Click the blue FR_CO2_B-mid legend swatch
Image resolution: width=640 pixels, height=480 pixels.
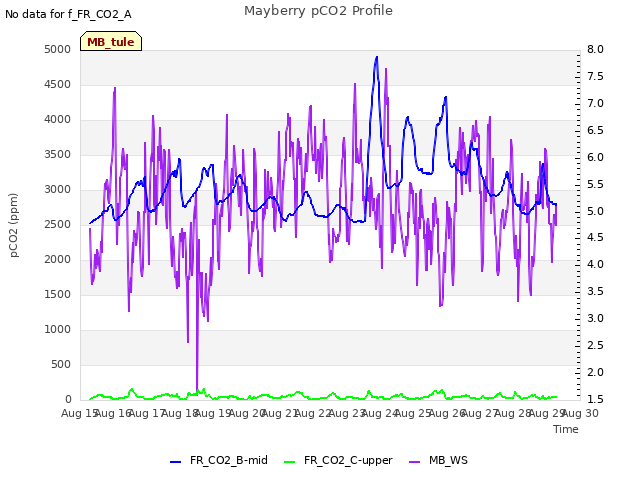pyautogui.click(x=176, y=462)
